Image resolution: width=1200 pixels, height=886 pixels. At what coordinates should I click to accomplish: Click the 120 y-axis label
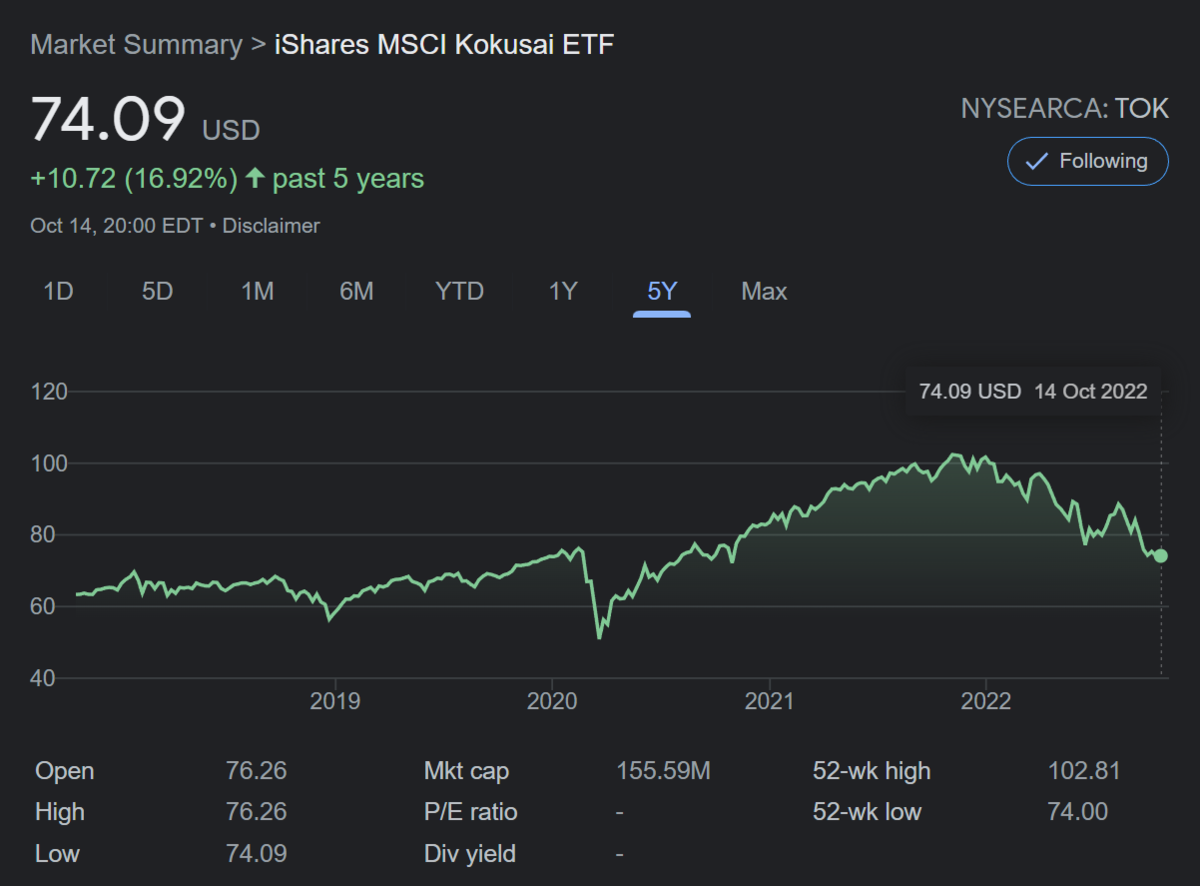[49, 392]
